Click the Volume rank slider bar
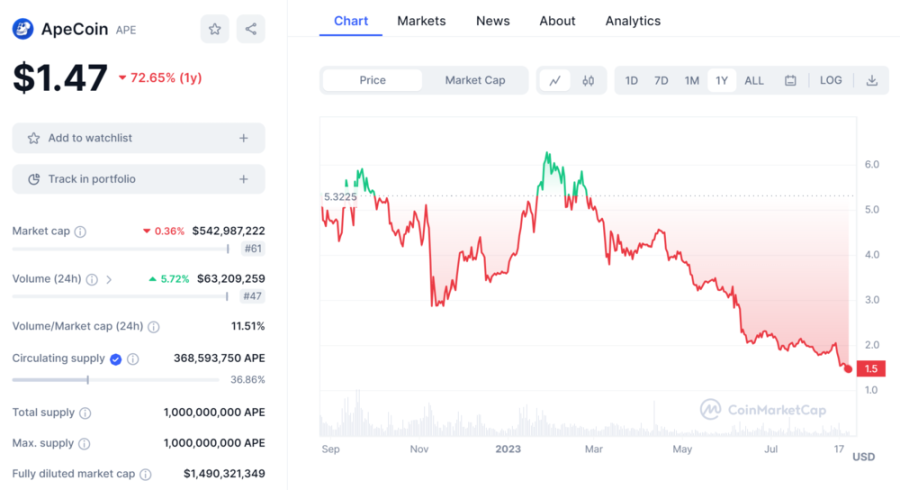The height and width of the screenshot is (490, 900). click(121, 297)
